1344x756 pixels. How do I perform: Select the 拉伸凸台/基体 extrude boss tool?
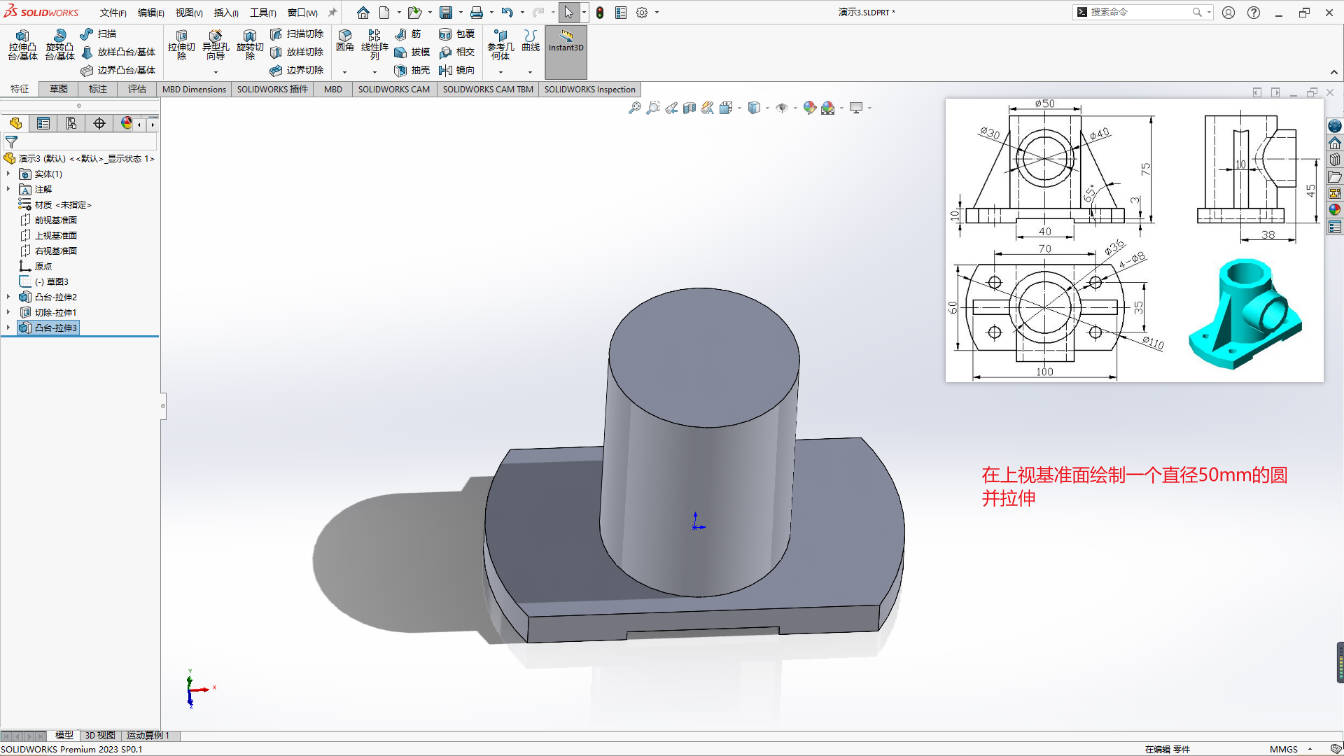[22, 45]
